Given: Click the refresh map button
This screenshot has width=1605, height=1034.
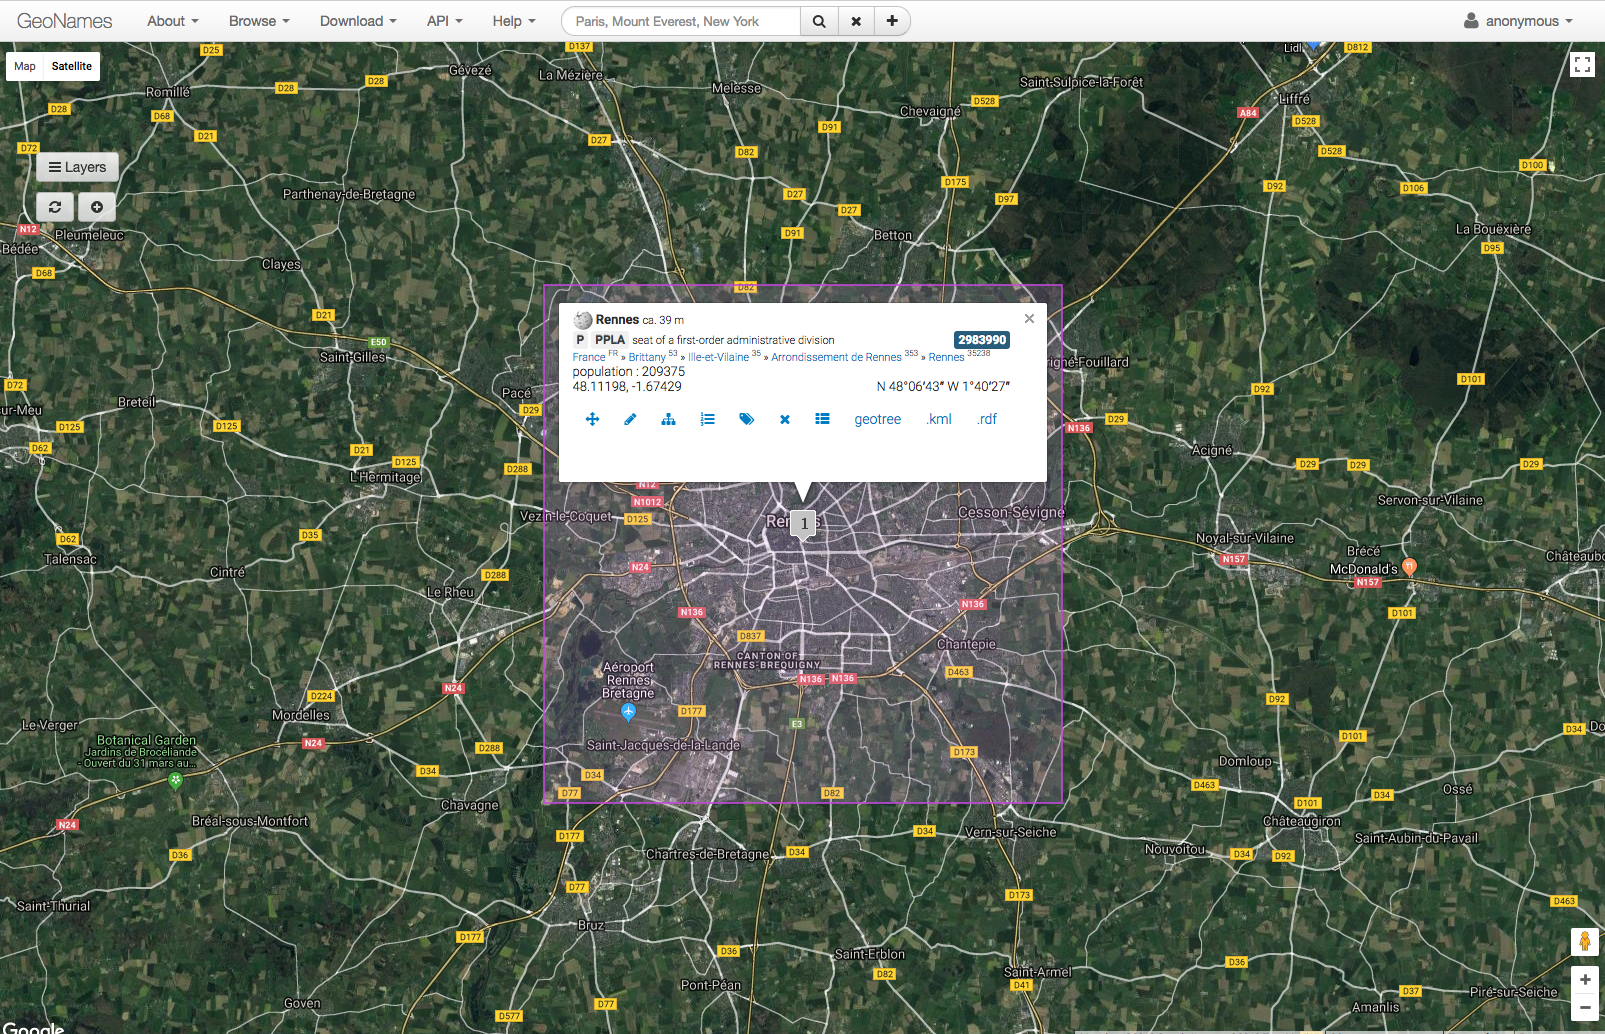Looking at the screenshot, I should click(x=55, y=207).
